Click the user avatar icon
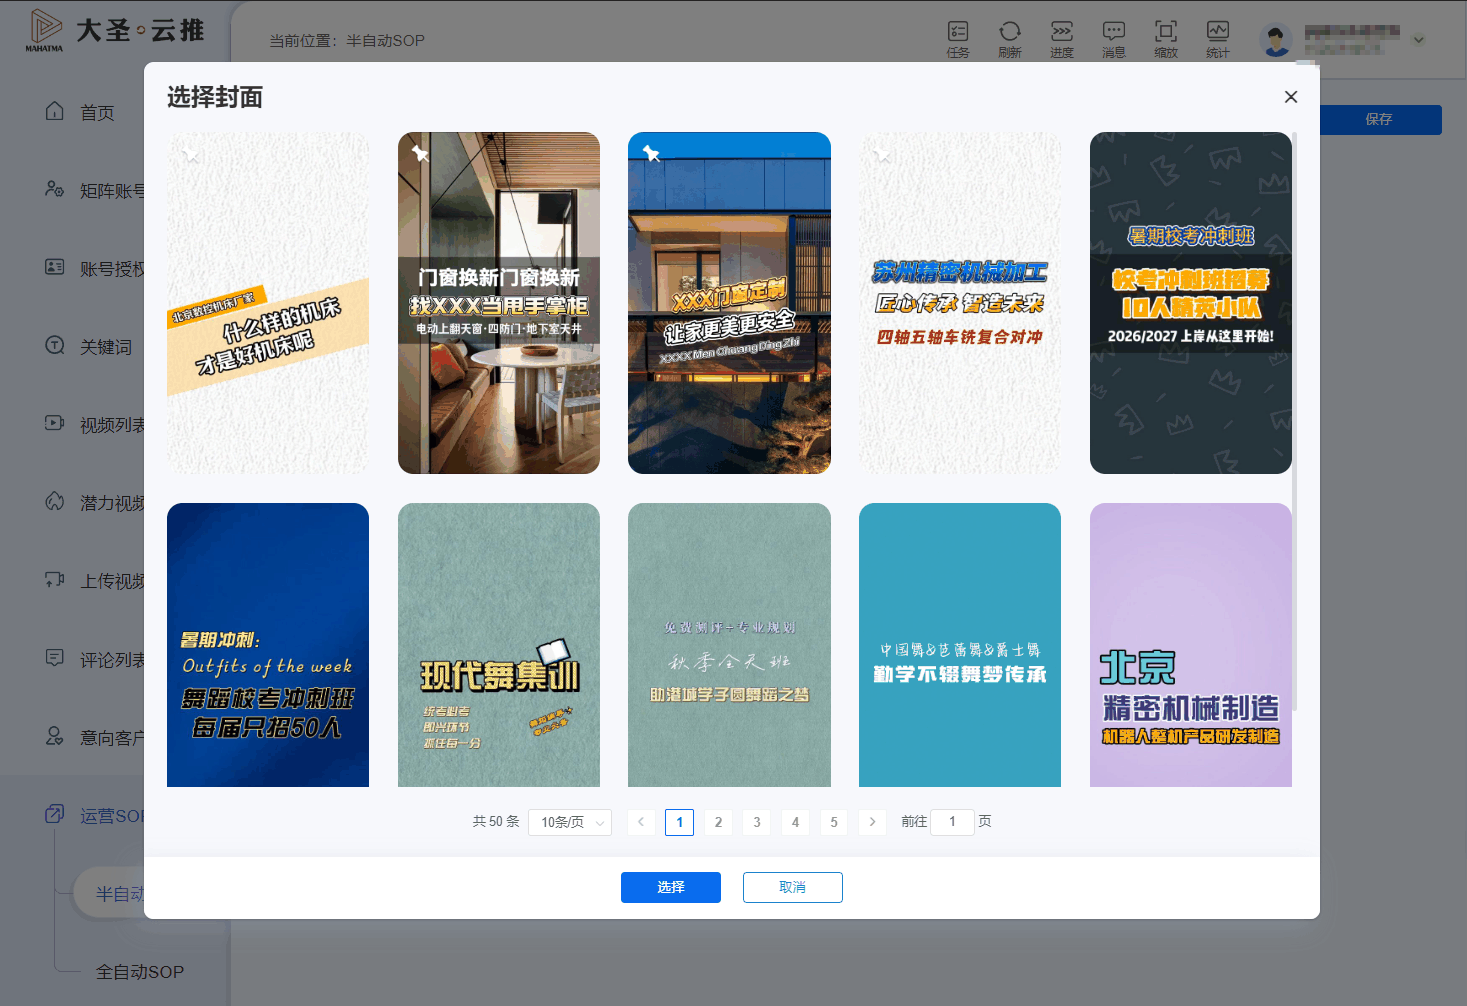The image size is (1467, 1006). tap(1276, 40)
